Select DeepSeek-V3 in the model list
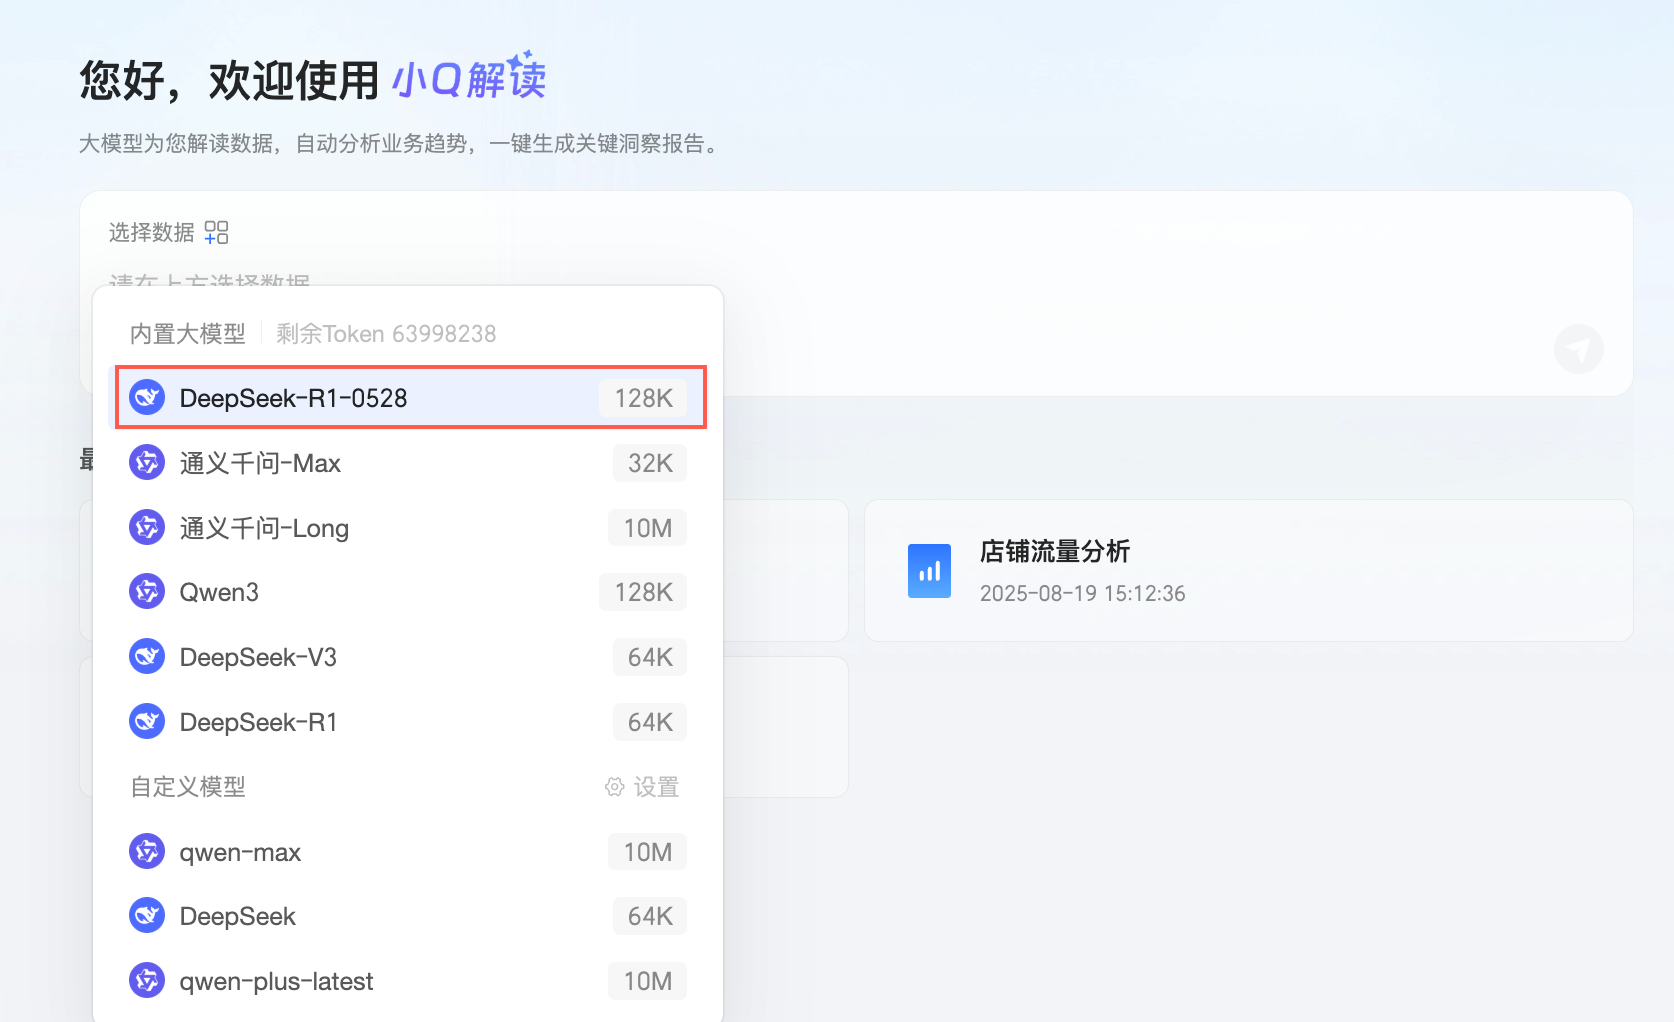The image size is (1674, 1022). 408,657
